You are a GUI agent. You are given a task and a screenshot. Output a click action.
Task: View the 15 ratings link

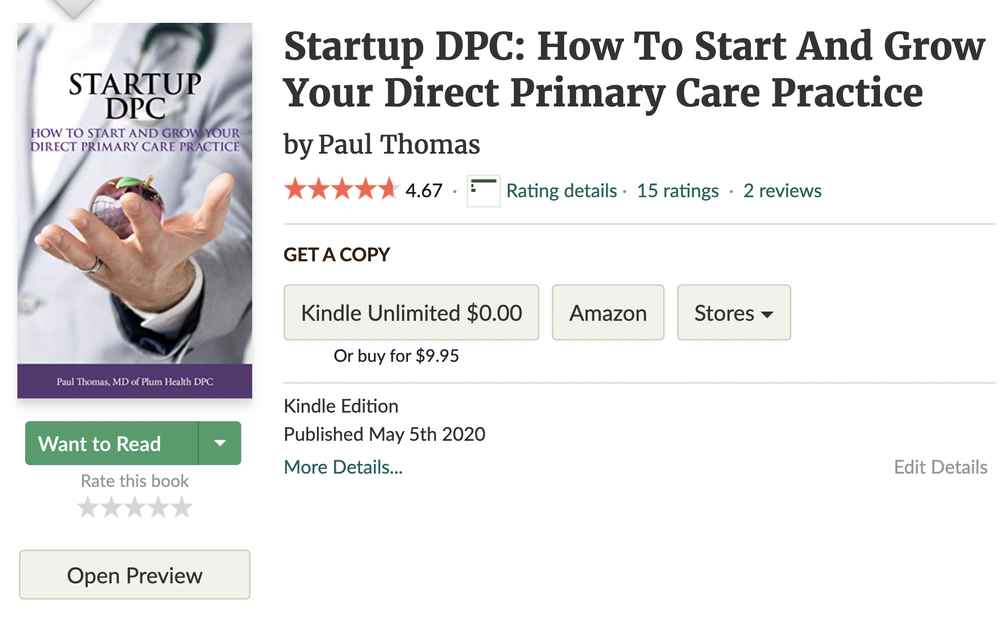(x=677, y=190)
